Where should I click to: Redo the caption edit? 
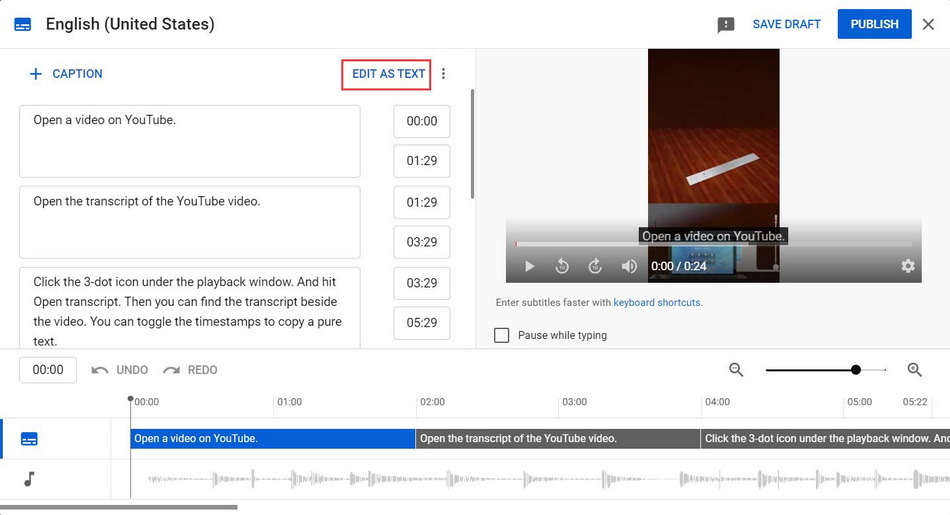point(190,370)
